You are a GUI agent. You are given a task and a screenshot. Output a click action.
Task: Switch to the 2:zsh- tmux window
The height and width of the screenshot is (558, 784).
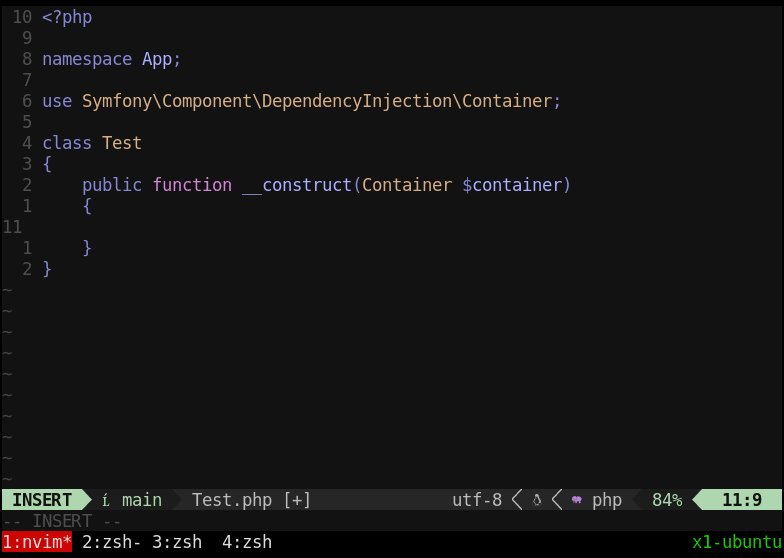tap(112, 542)
